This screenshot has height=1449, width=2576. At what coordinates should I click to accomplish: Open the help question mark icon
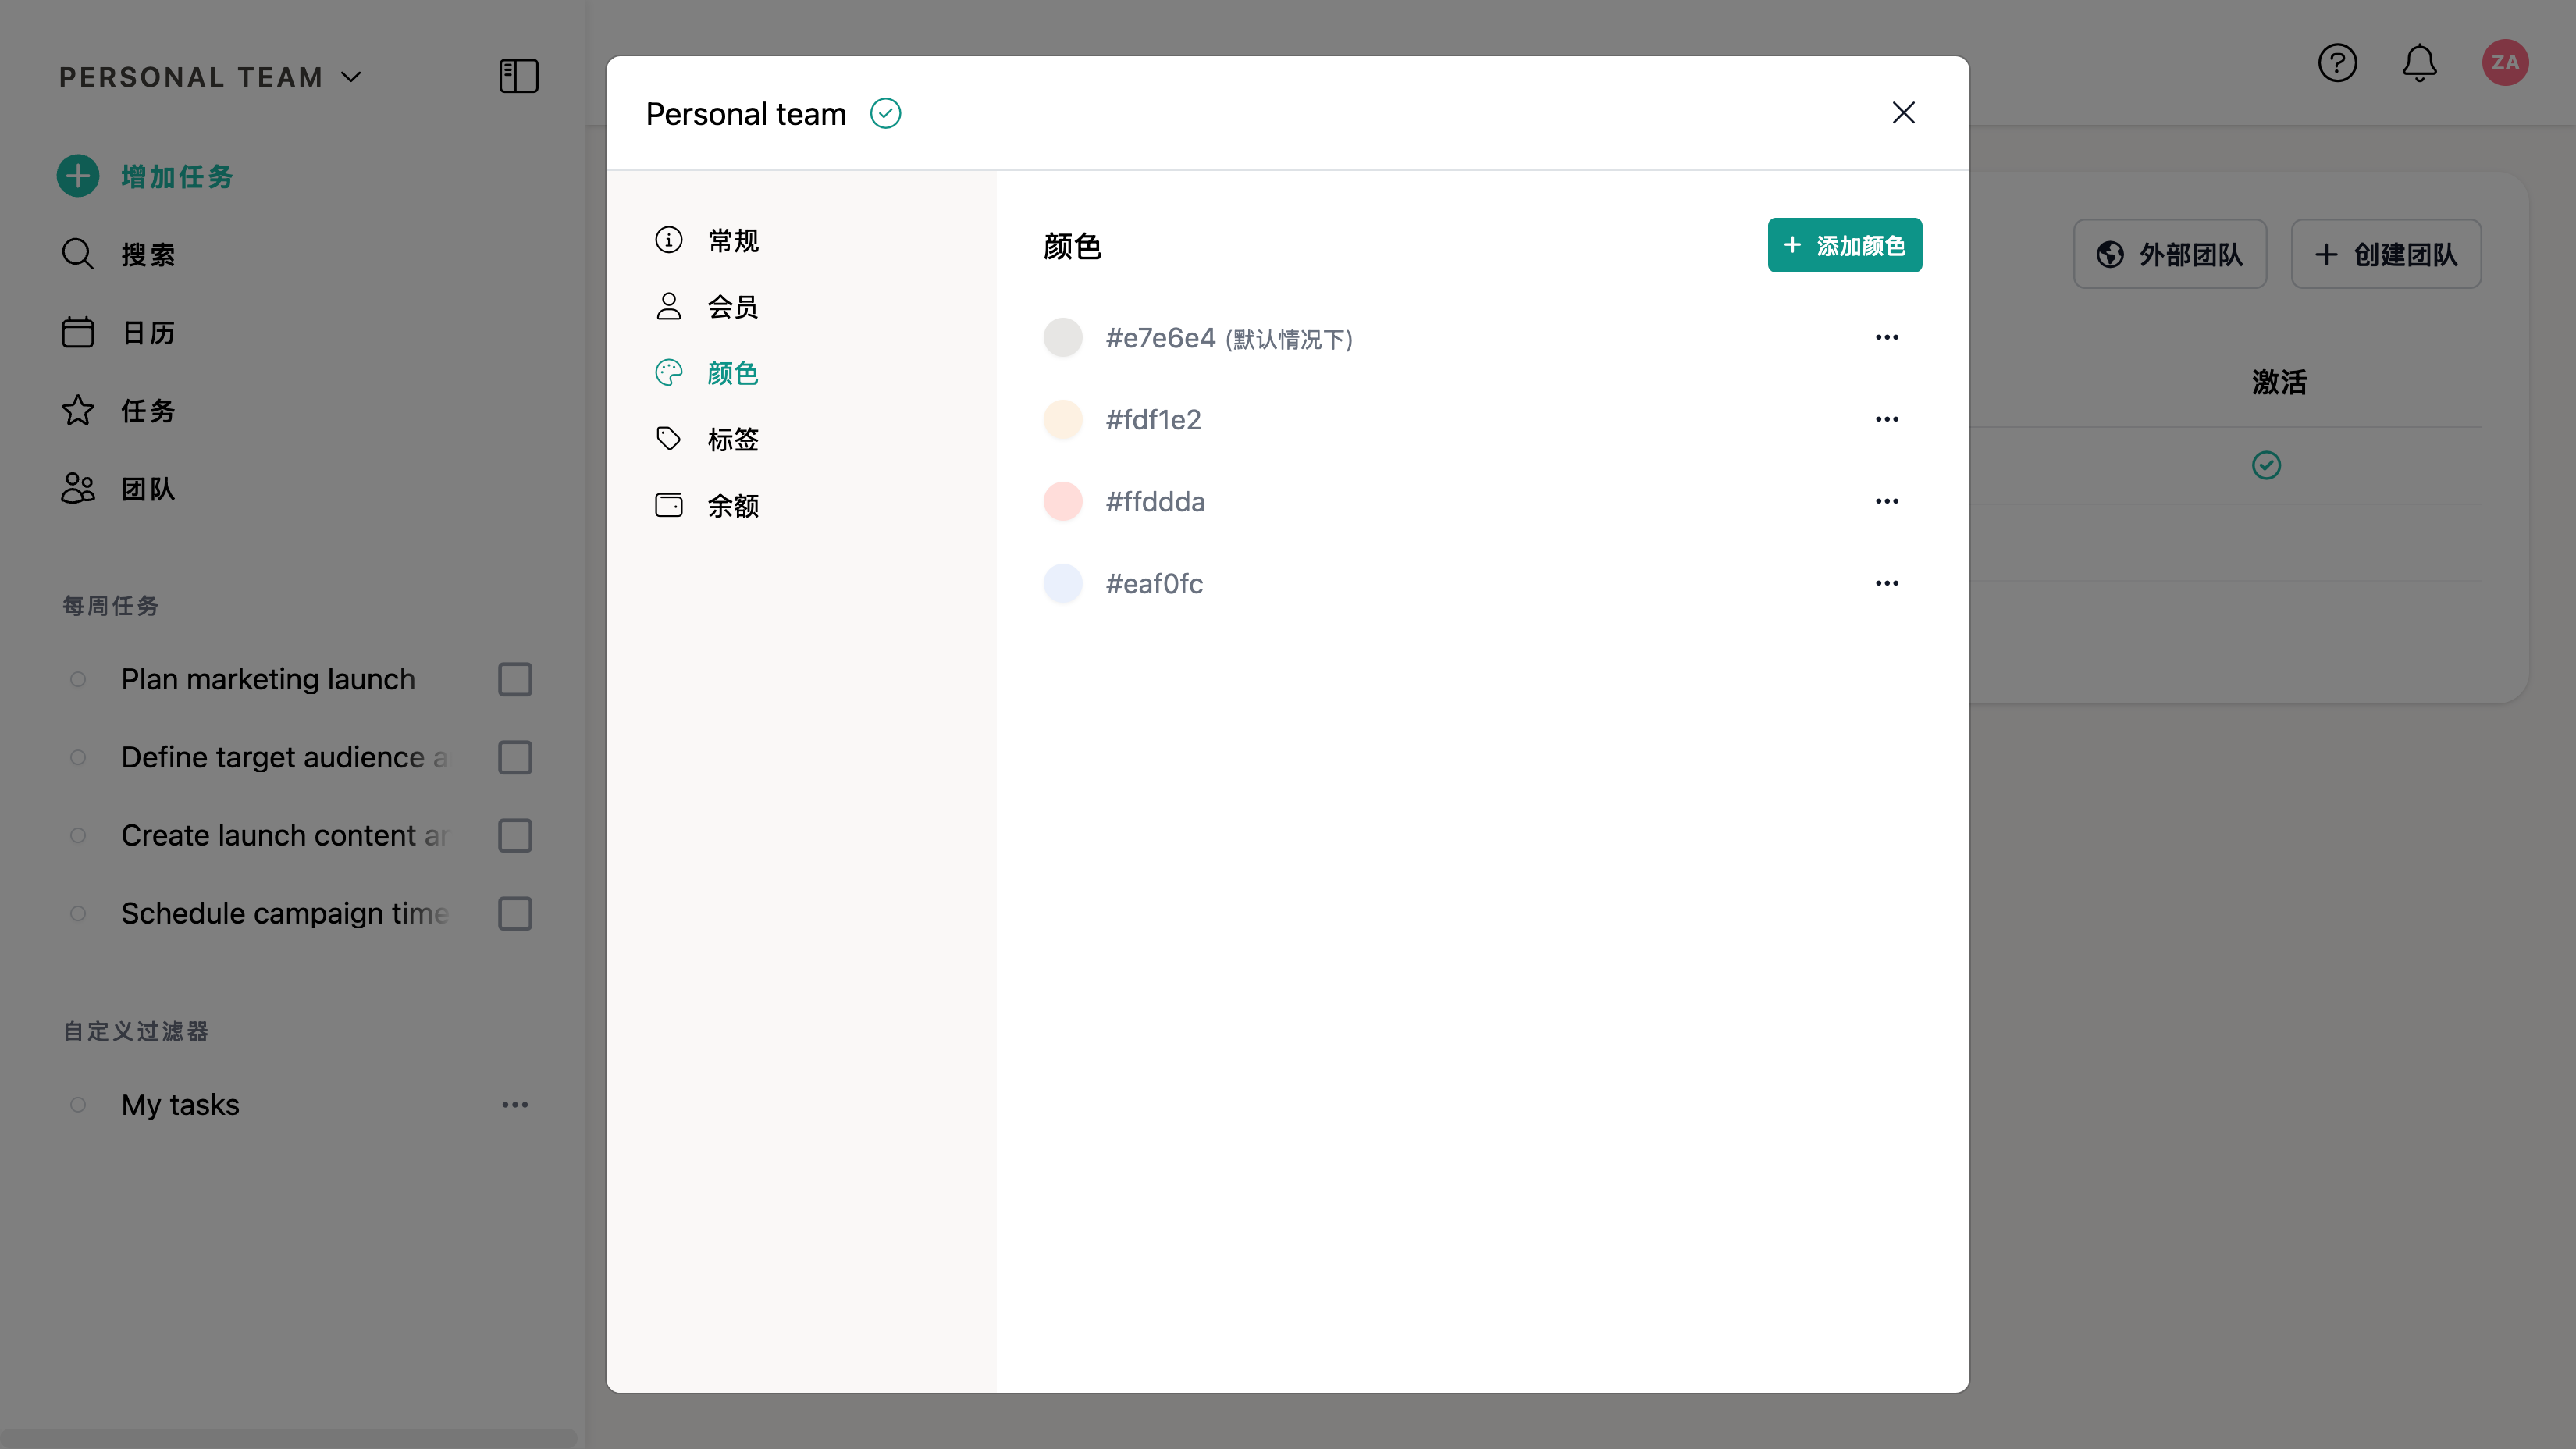tap(2337, 63)
